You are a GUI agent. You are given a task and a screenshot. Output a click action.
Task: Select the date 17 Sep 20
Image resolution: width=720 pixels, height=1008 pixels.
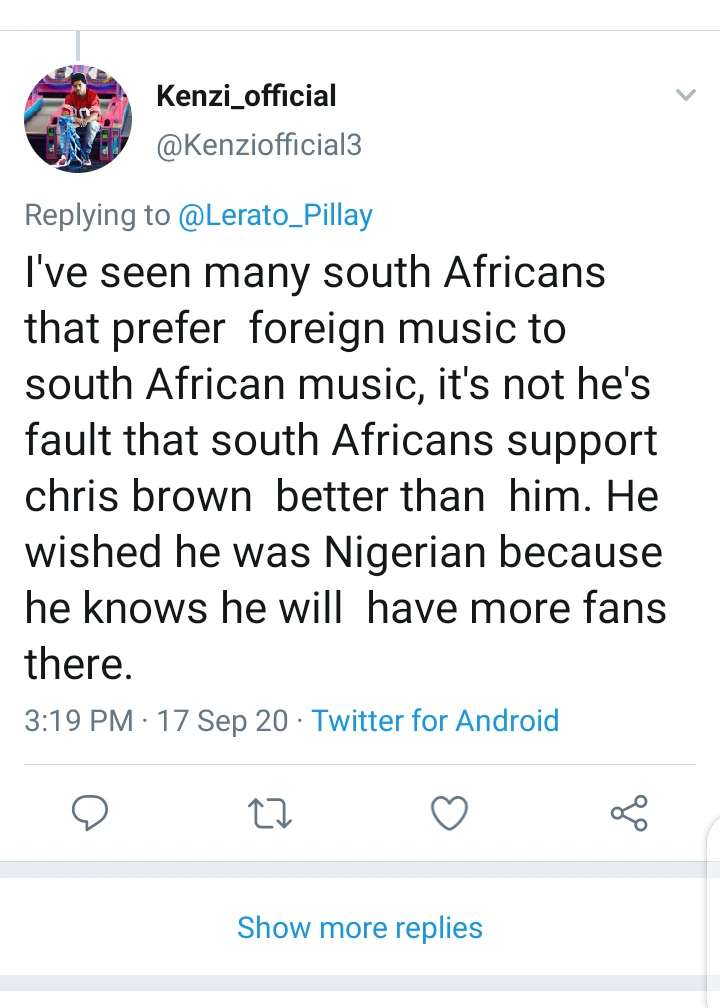coord(223,720)
